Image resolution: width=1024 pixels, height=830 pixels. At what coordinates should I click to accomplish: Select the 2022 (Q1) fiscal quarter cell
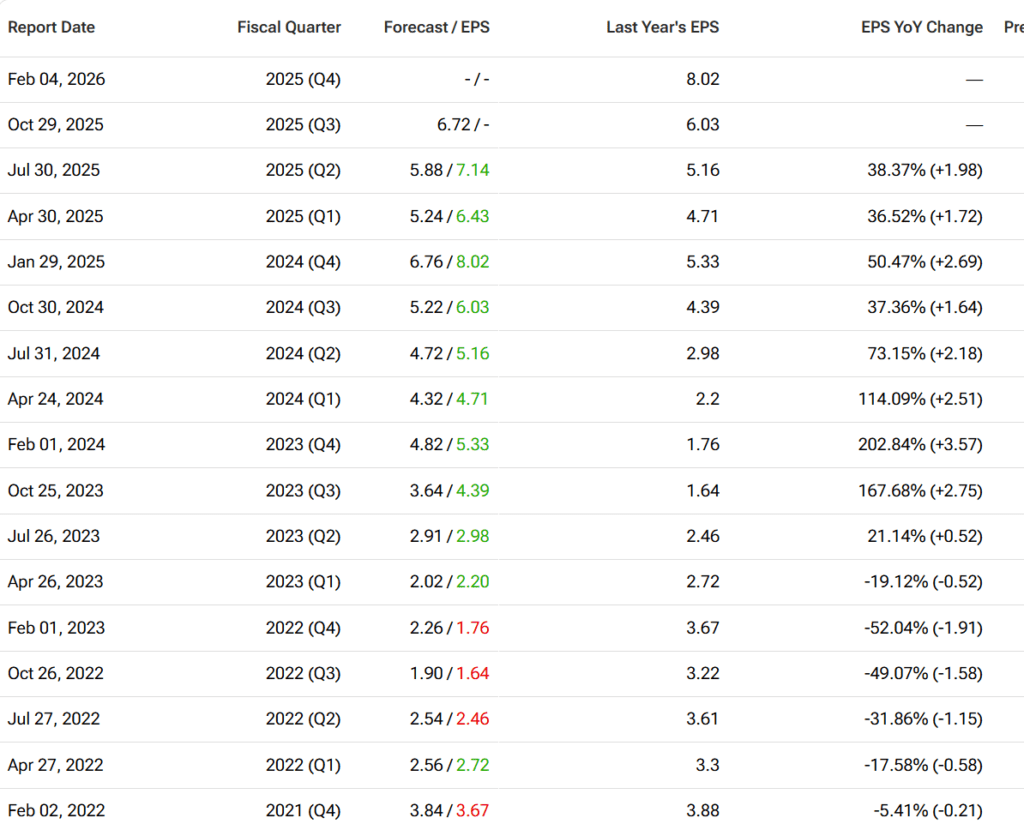pyautogui.click(x=303, y=765)
